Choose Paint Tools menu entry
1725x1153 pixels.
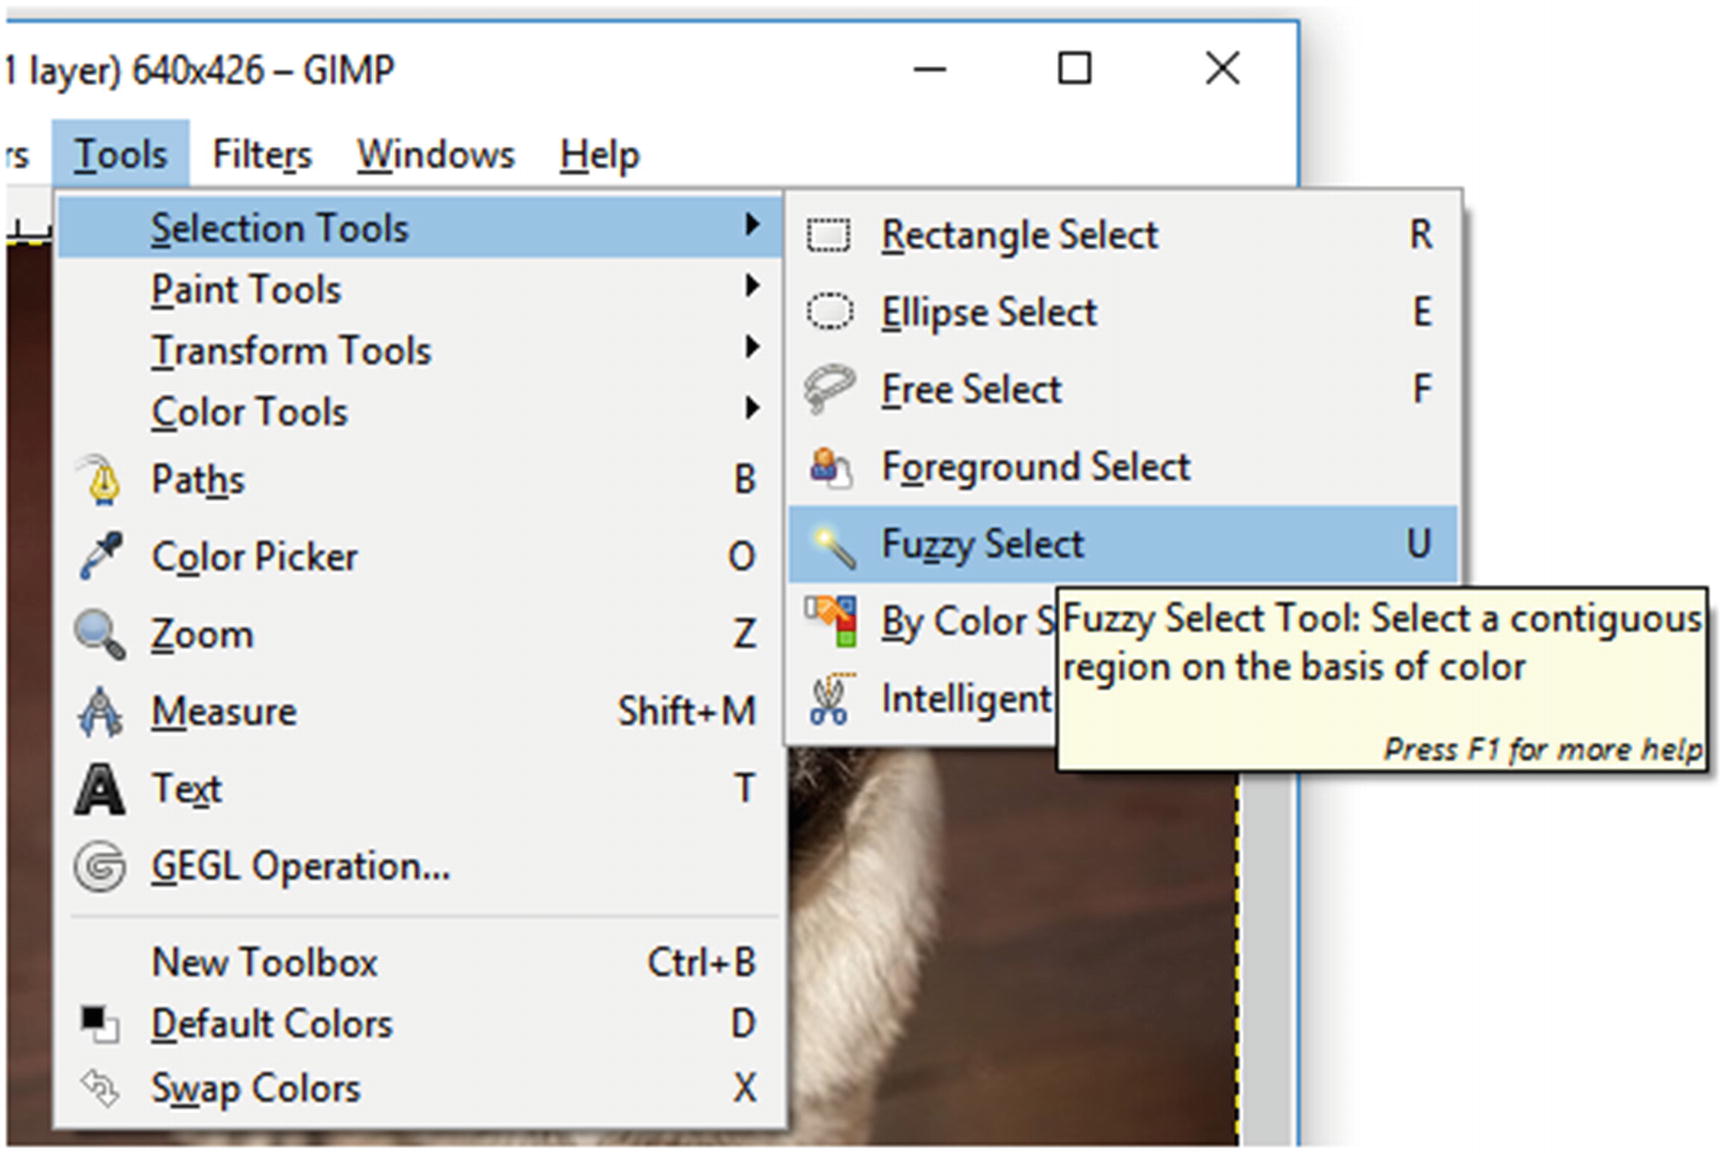(419, 289)
